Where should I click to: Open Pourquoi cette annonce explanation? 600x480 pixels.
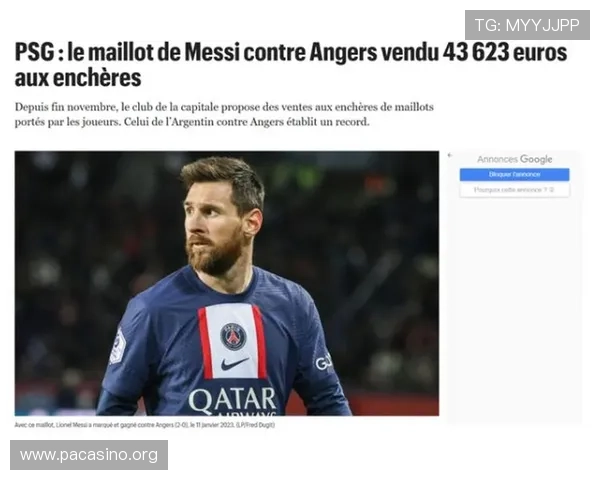514,190
